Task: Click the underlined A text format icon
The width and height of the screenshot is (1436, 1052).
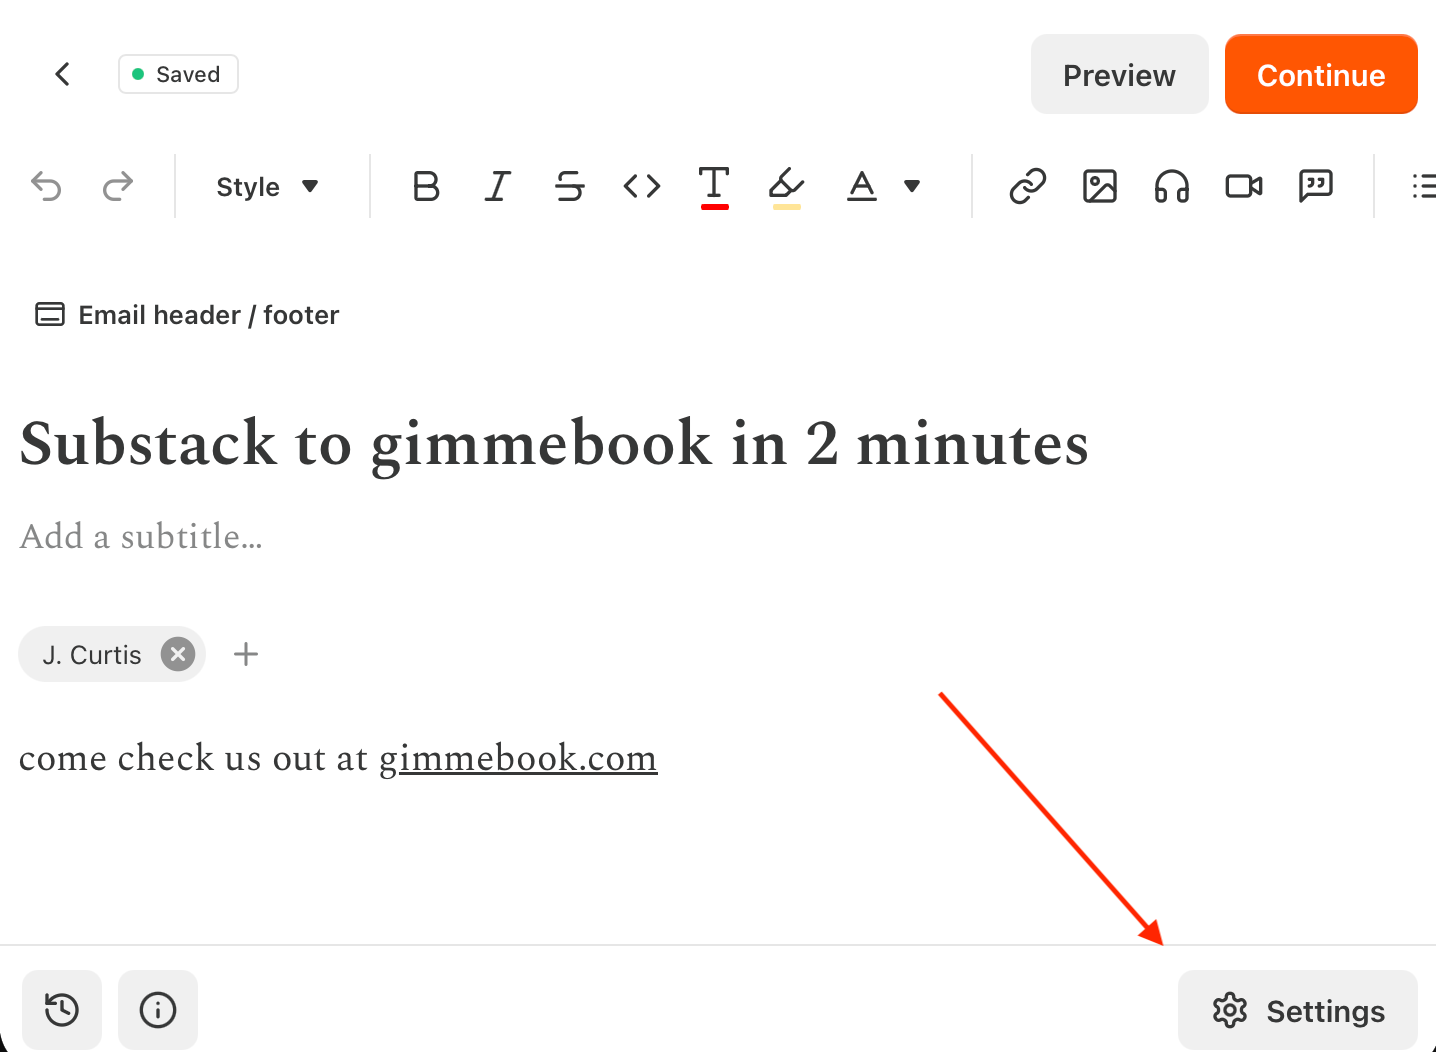Action: click(861, 186)
